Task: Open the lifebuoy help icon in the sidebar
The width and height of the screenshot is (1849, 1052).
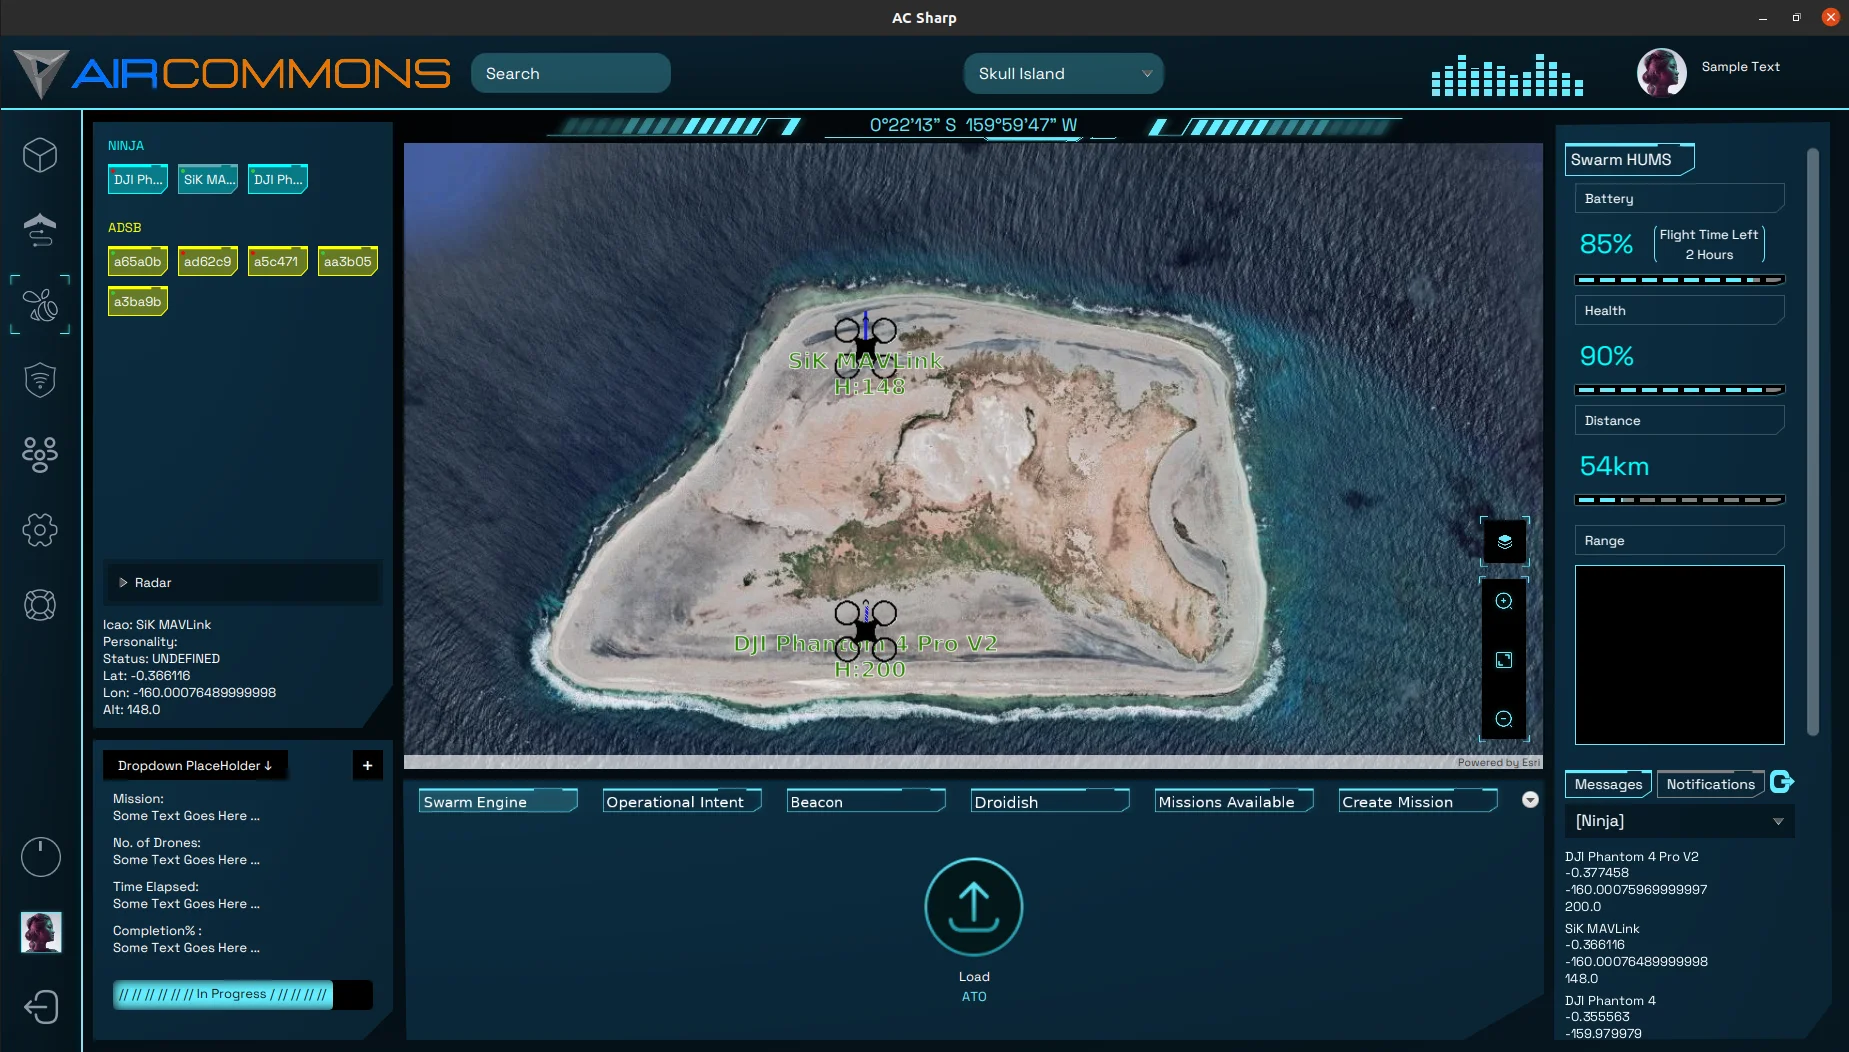Action: point(40,605)
